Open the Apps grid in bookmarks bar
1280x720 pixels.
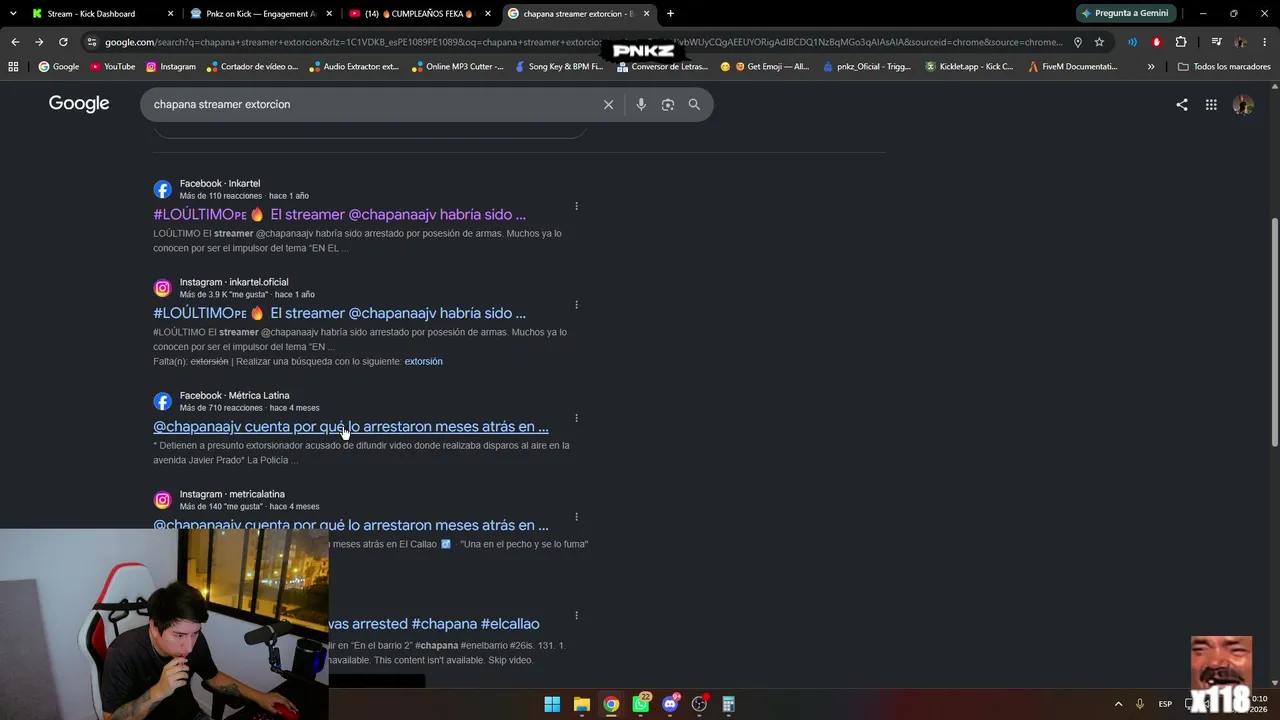[13, 67]
